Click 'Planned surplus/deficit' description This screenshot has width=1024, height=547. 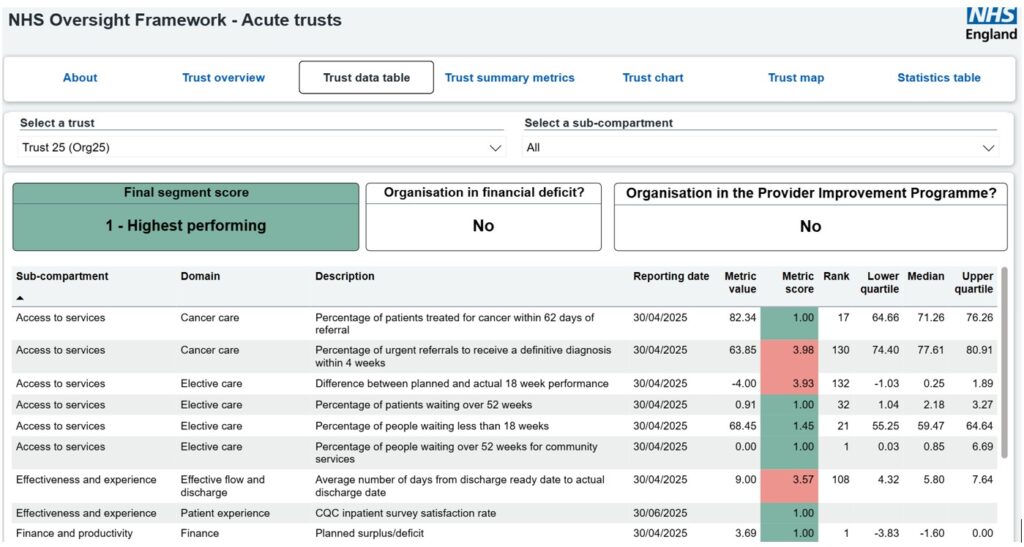(370, 533)
